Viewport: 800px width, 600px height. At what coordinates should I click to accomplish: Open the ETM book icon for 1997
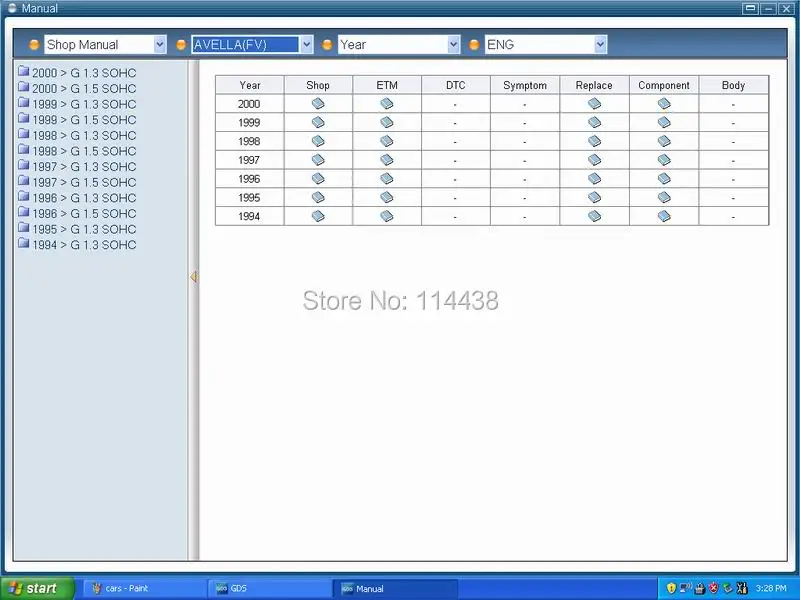[387, 160]
